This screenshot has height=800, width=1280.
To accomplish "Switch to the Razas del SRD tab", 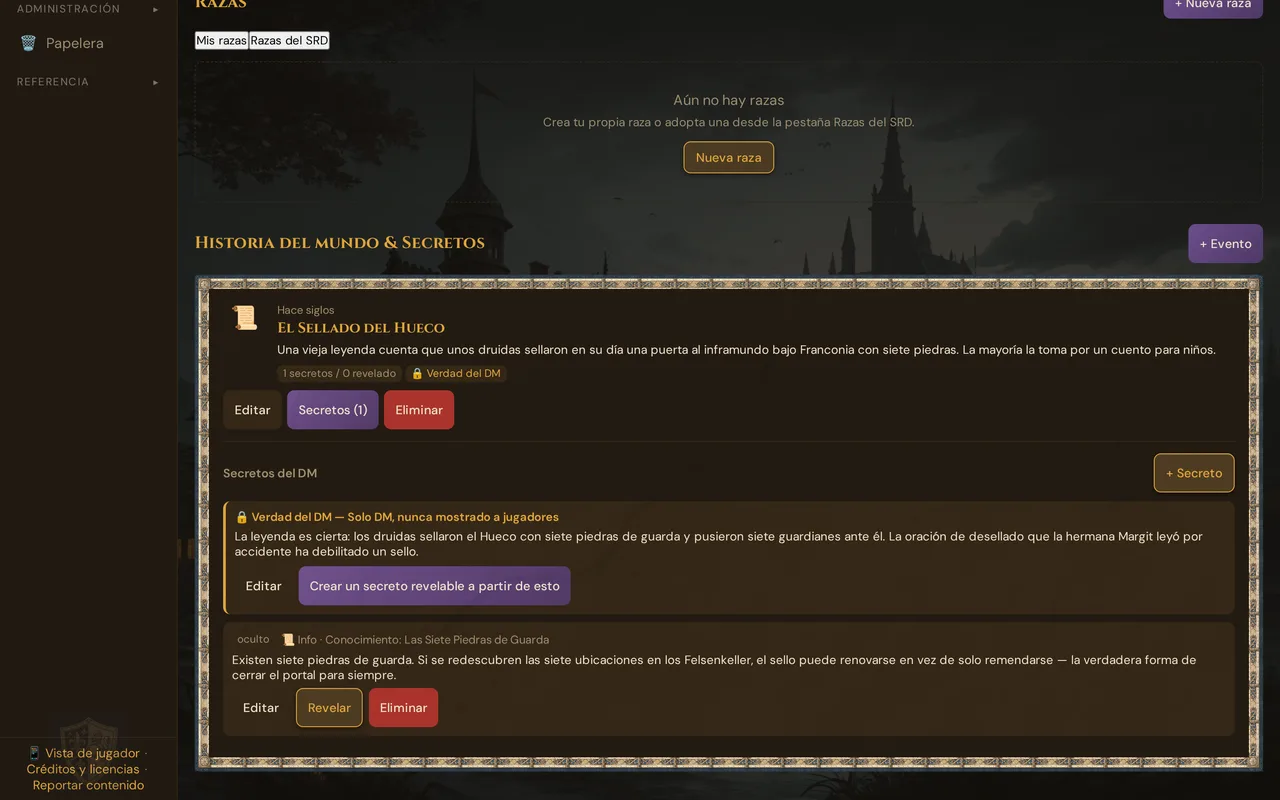I will coord(289,40).
